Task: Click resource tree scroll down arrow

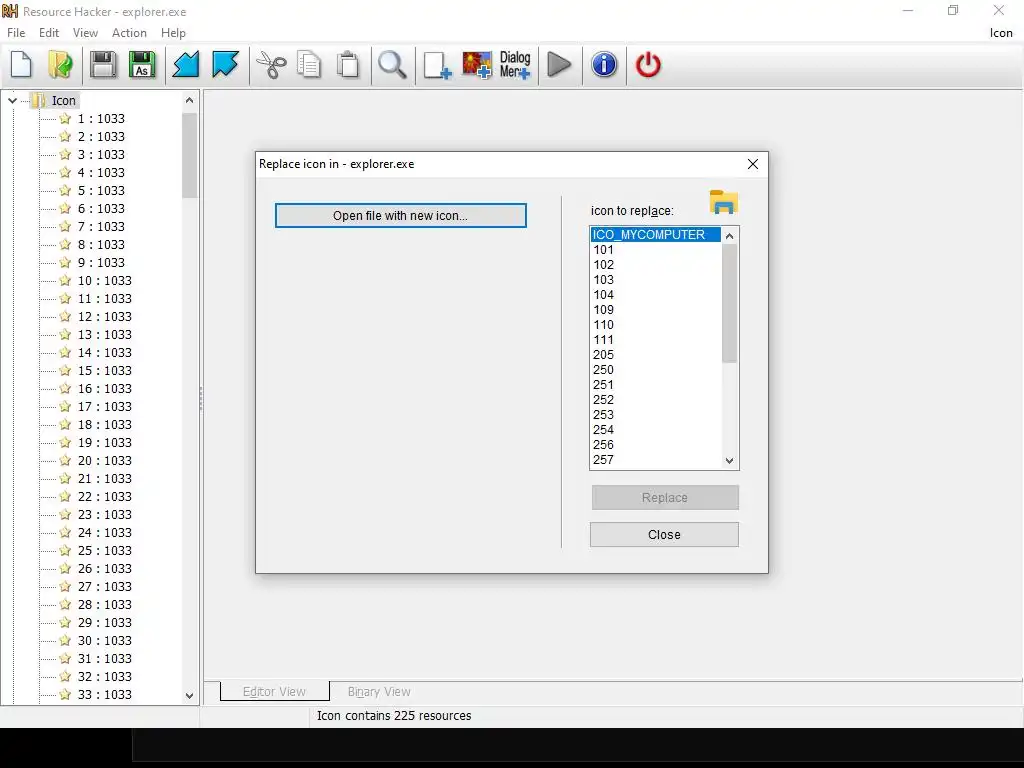Action: [x=189, y=696]
